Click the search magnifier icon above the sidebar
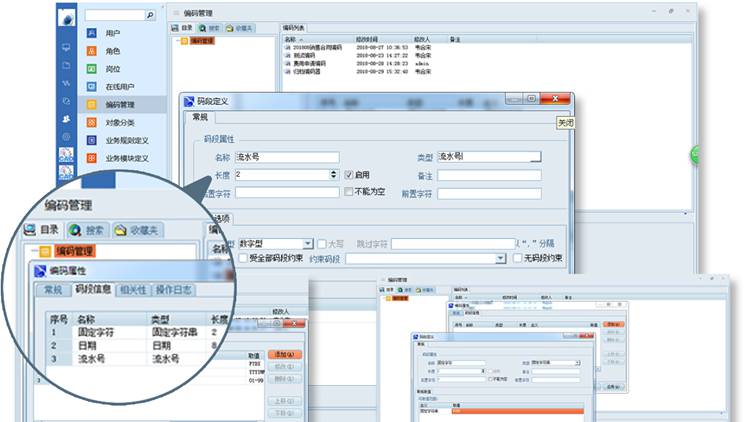Image resolution: width=750 pixels, height=422 pixels. coord(150,16)
